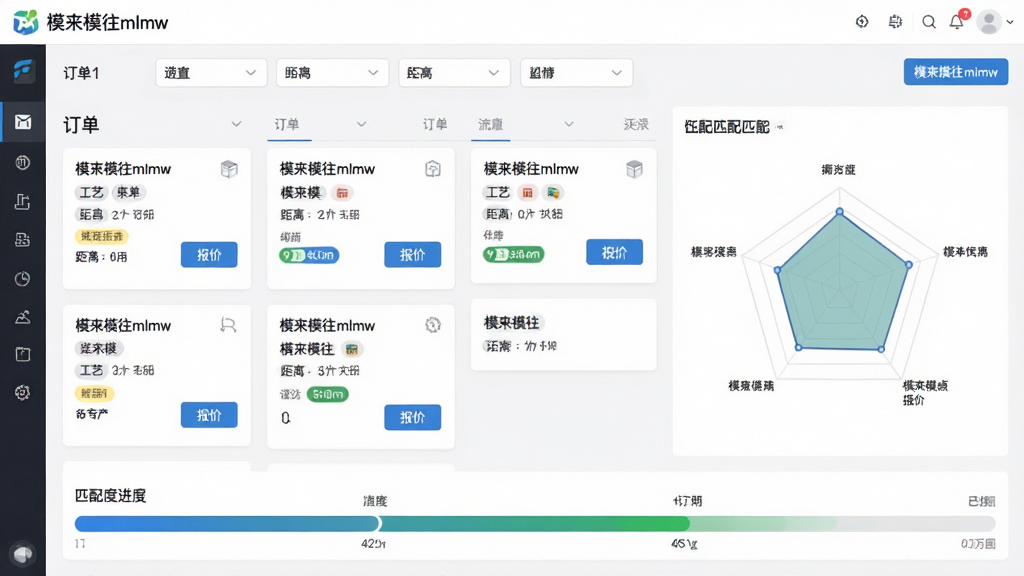Image resolution: width=1024 pixels, height=576 pixels.
Task: Open the square box icon above the sidebar gear
Action: pyautogui.click(x=23, y=355)
